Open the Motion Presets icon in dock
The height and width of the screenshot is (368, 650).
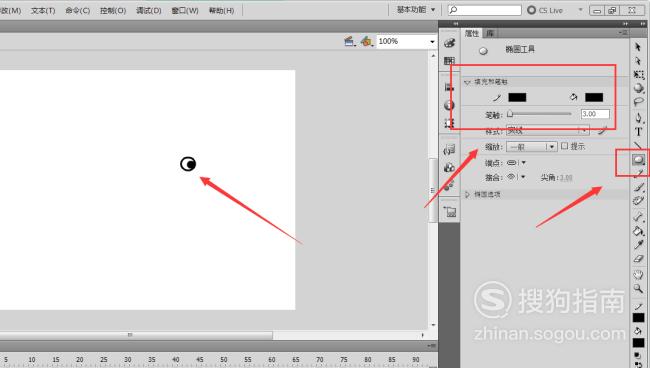click(x=449, y=186)
